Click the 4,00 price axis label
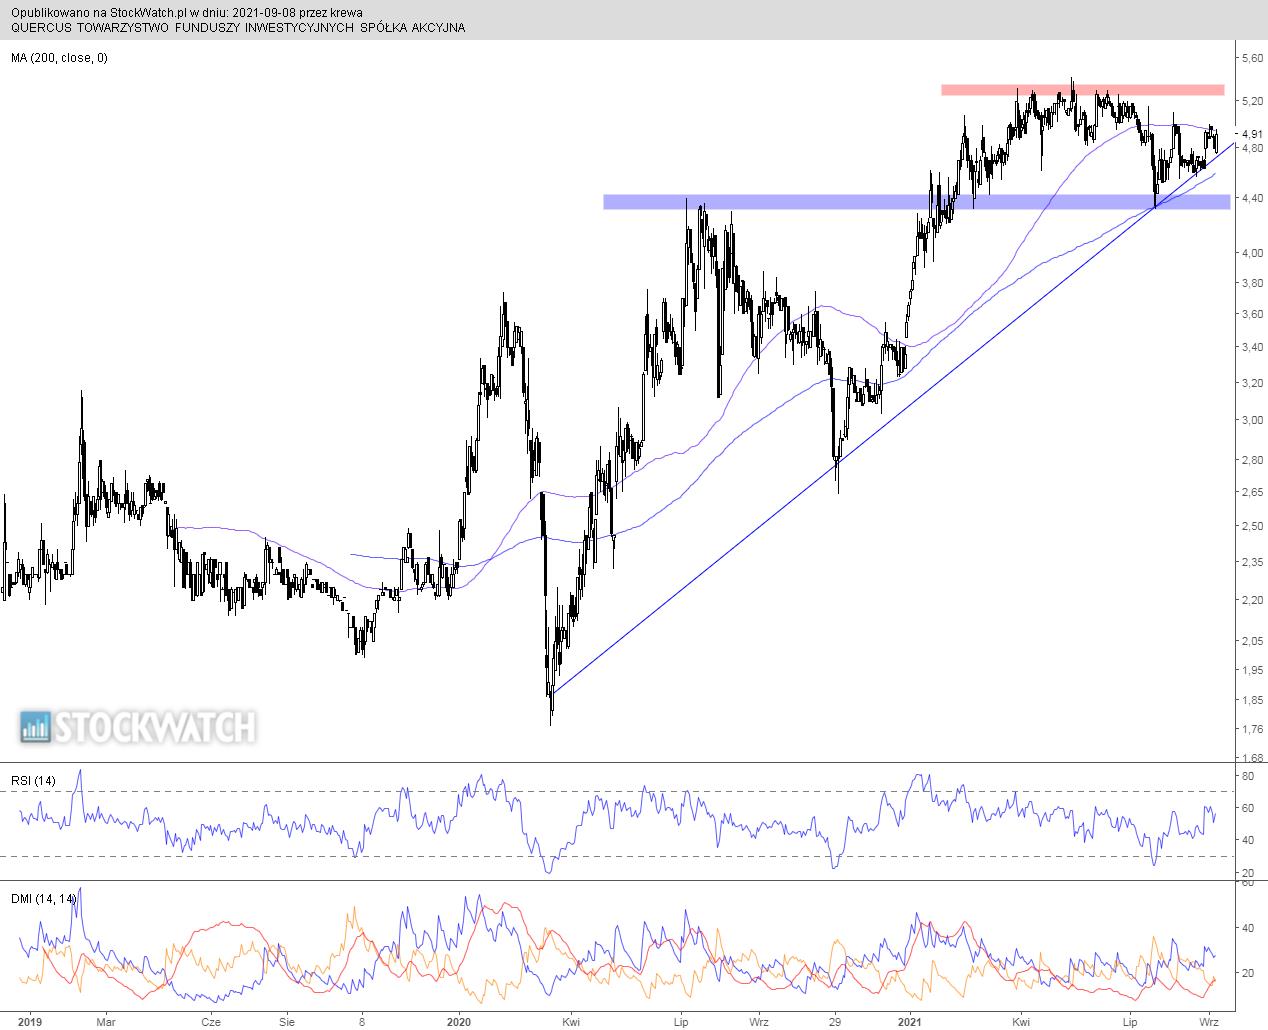 pos(1250,253)
